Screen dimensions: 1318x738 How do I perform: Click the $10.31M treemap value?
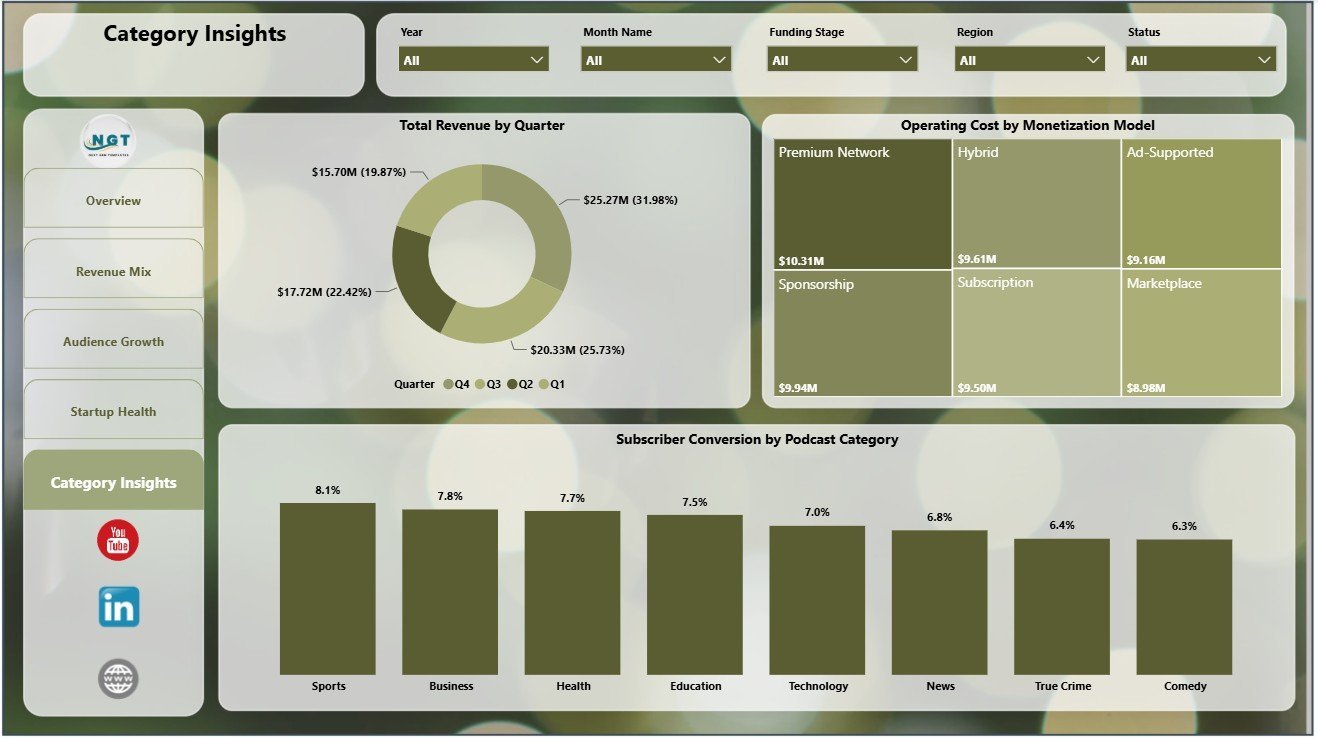click(801, 260)
